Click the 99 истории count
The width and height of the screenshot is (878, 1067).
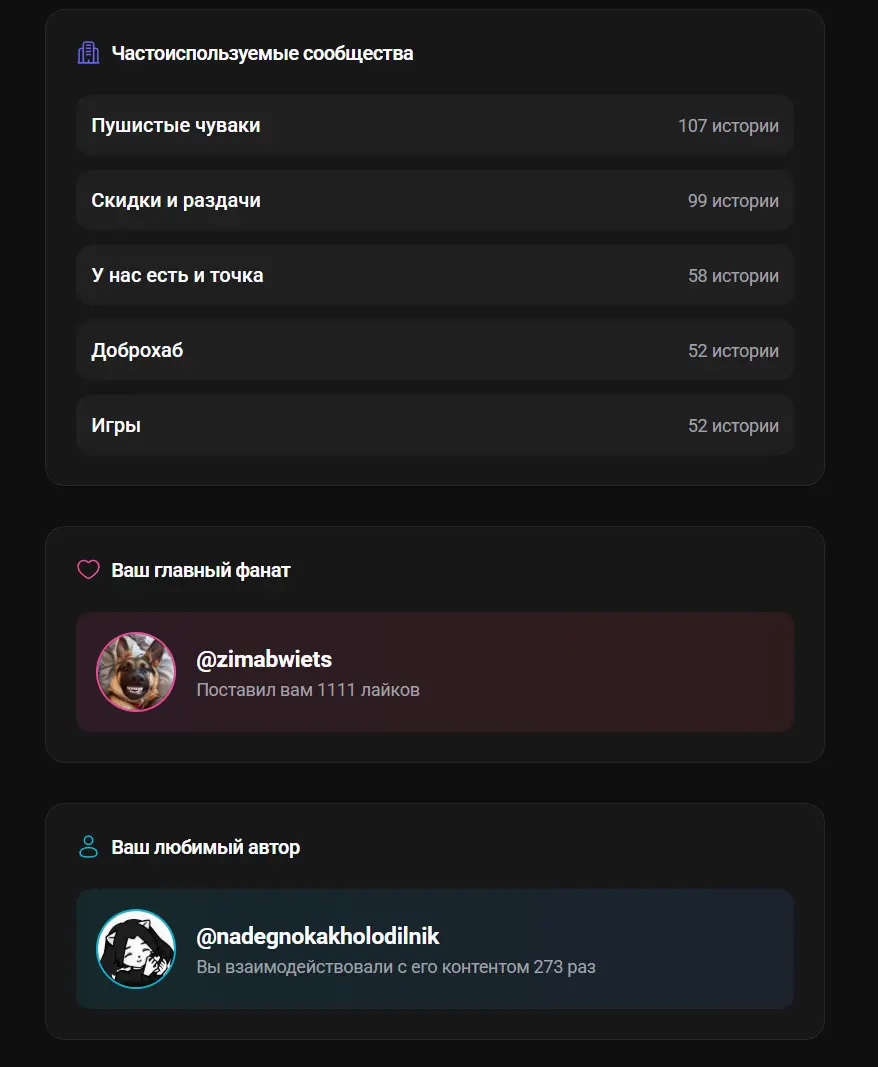(x=733, y=201)
